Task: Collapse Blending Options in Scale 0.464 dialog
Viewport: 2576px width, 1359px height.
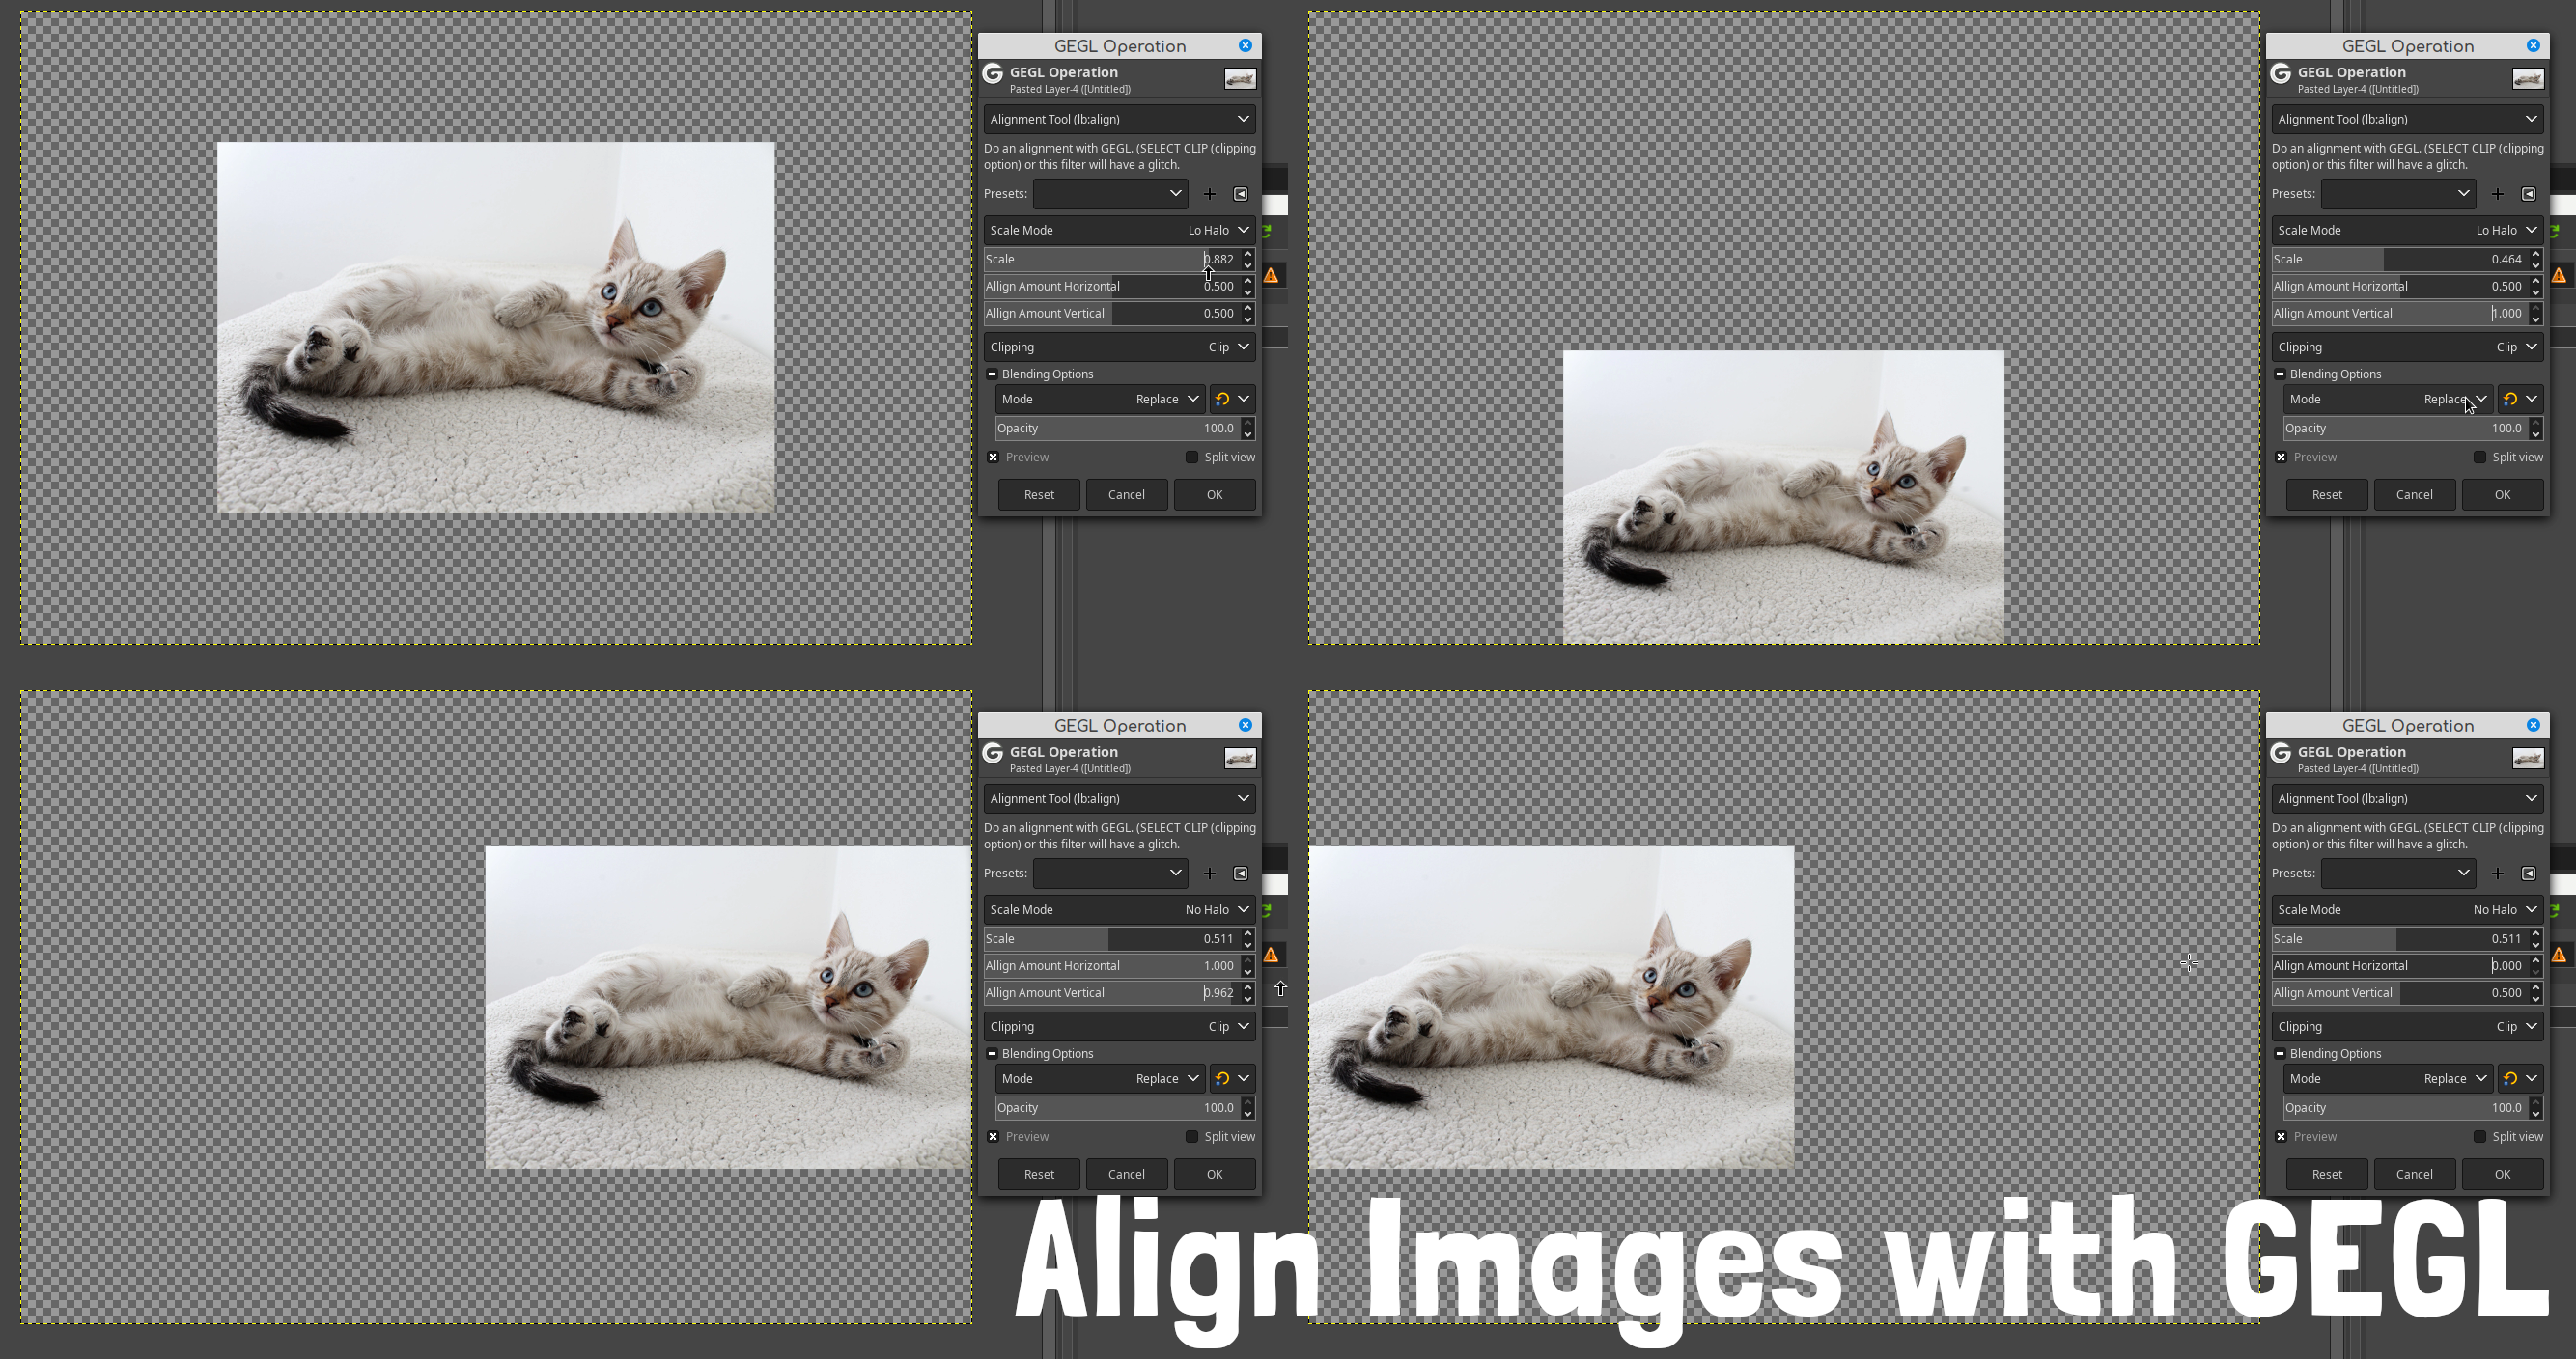Action: tap(2280, 374)
